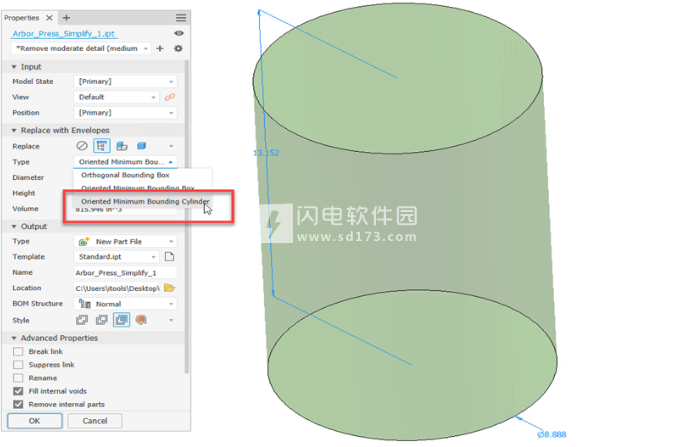
Task: Collapse the envelope Type dropdown
Action: [125, 162]
